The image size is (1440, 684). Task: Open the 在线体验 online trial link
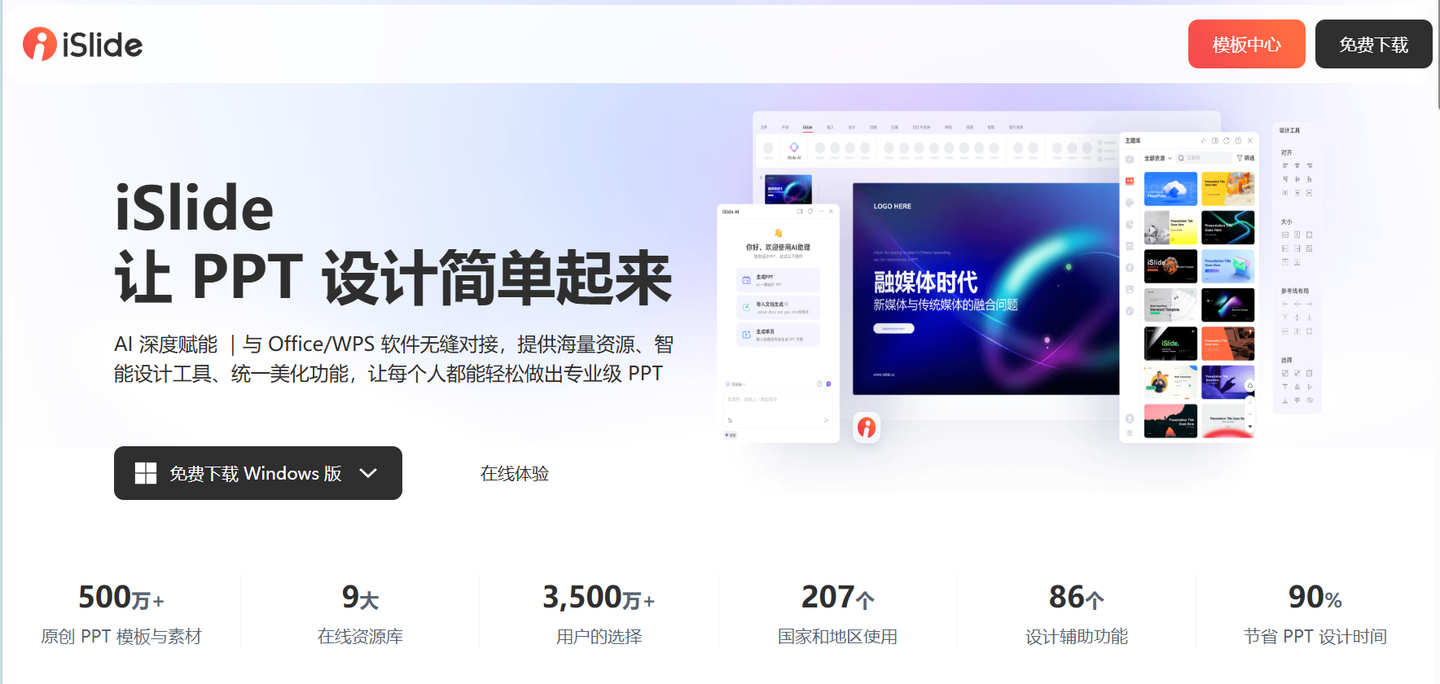[x=514, y=473]
